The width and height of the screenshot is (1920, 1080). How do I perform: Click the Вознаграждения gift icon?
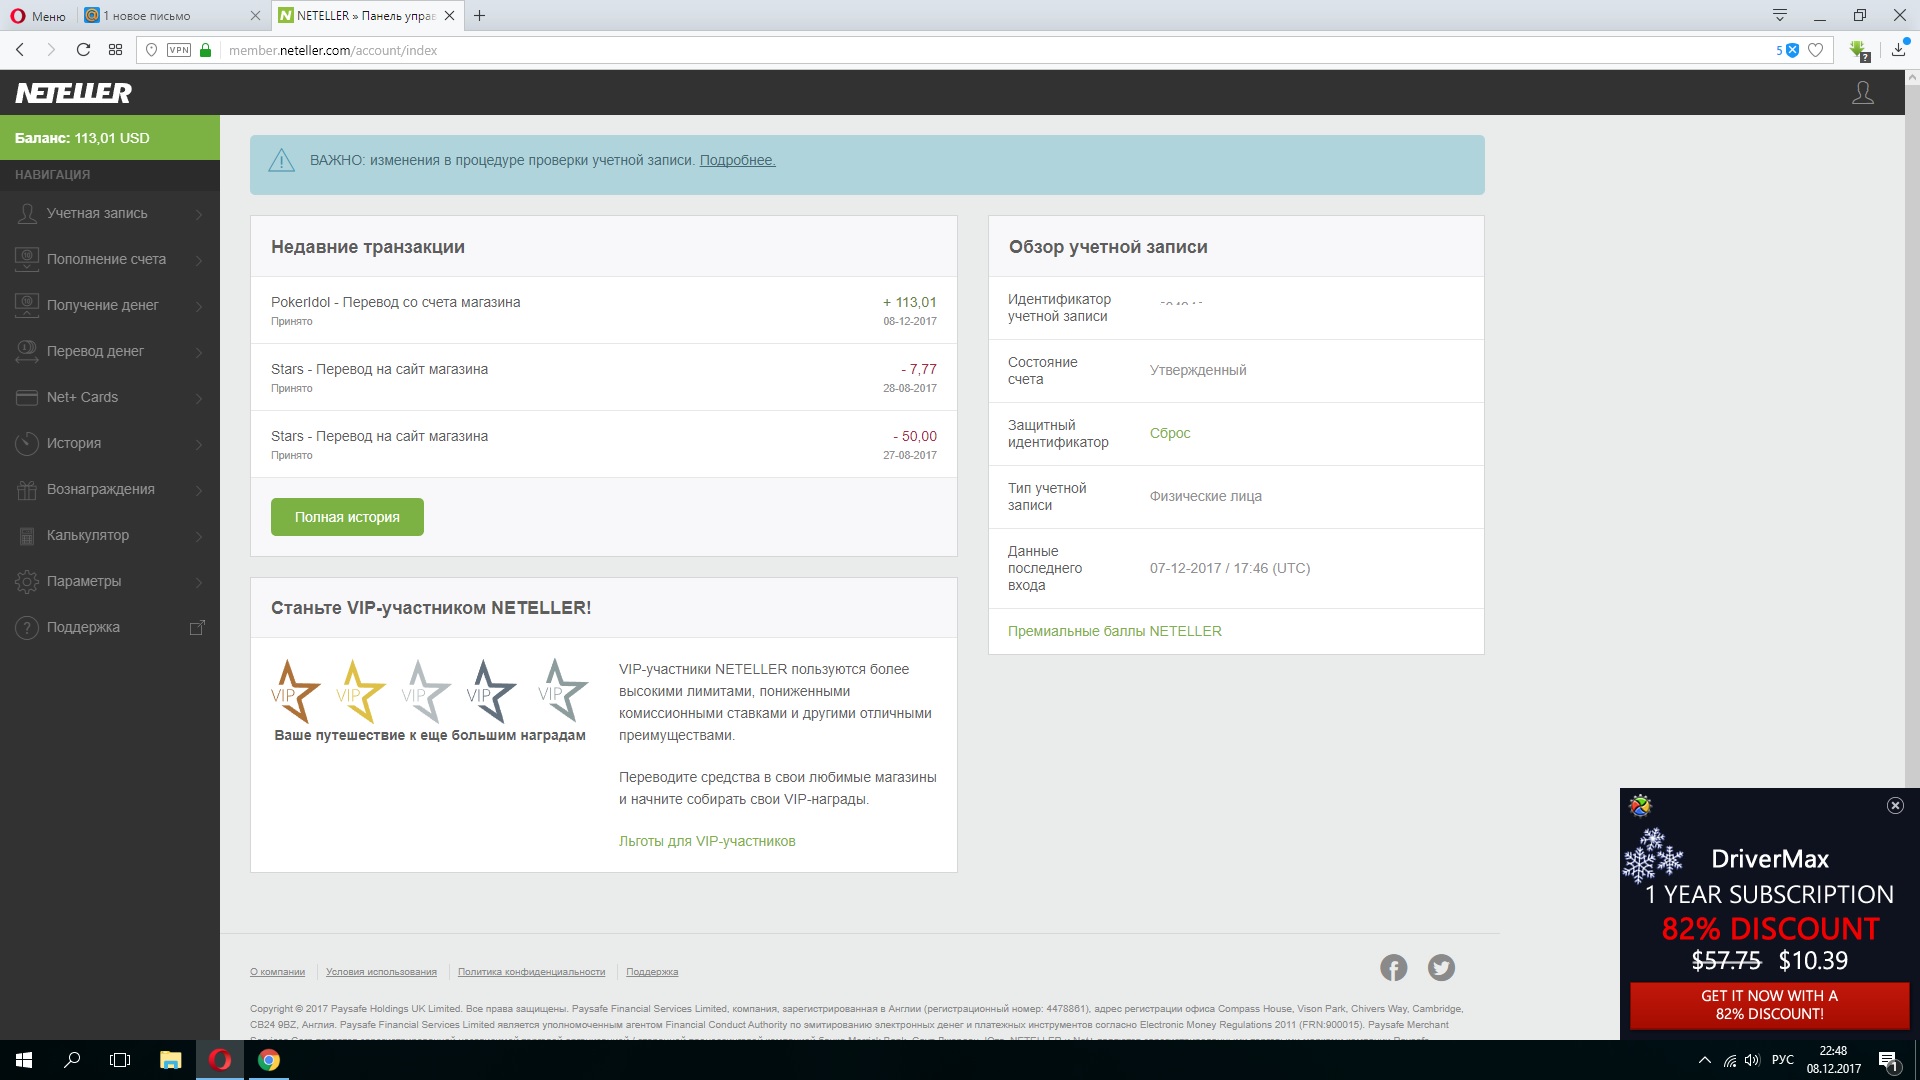coord(27,489)
